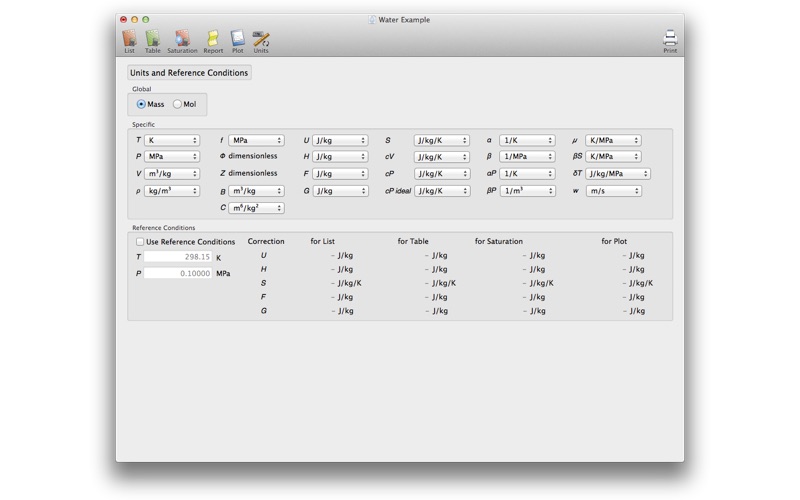Open the P pressure unit dropdown
The image size is (800, 500).
pos(172,157)
